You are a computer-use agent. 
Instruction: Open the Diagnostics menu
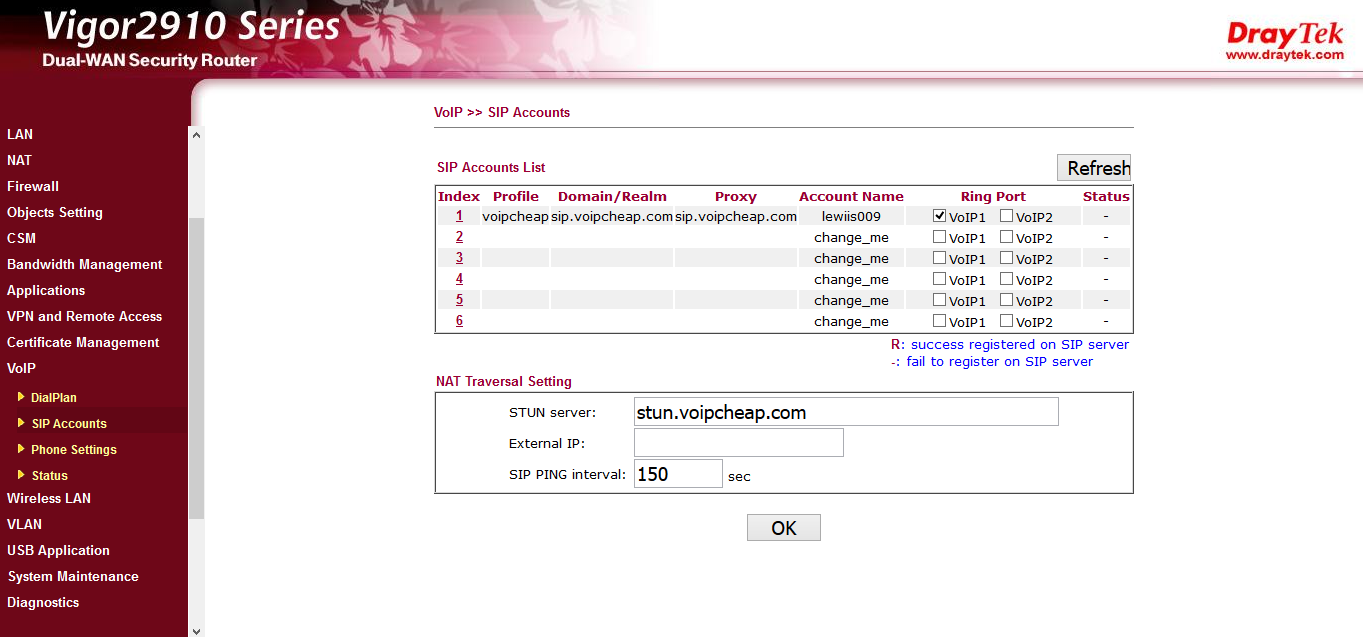43,602
